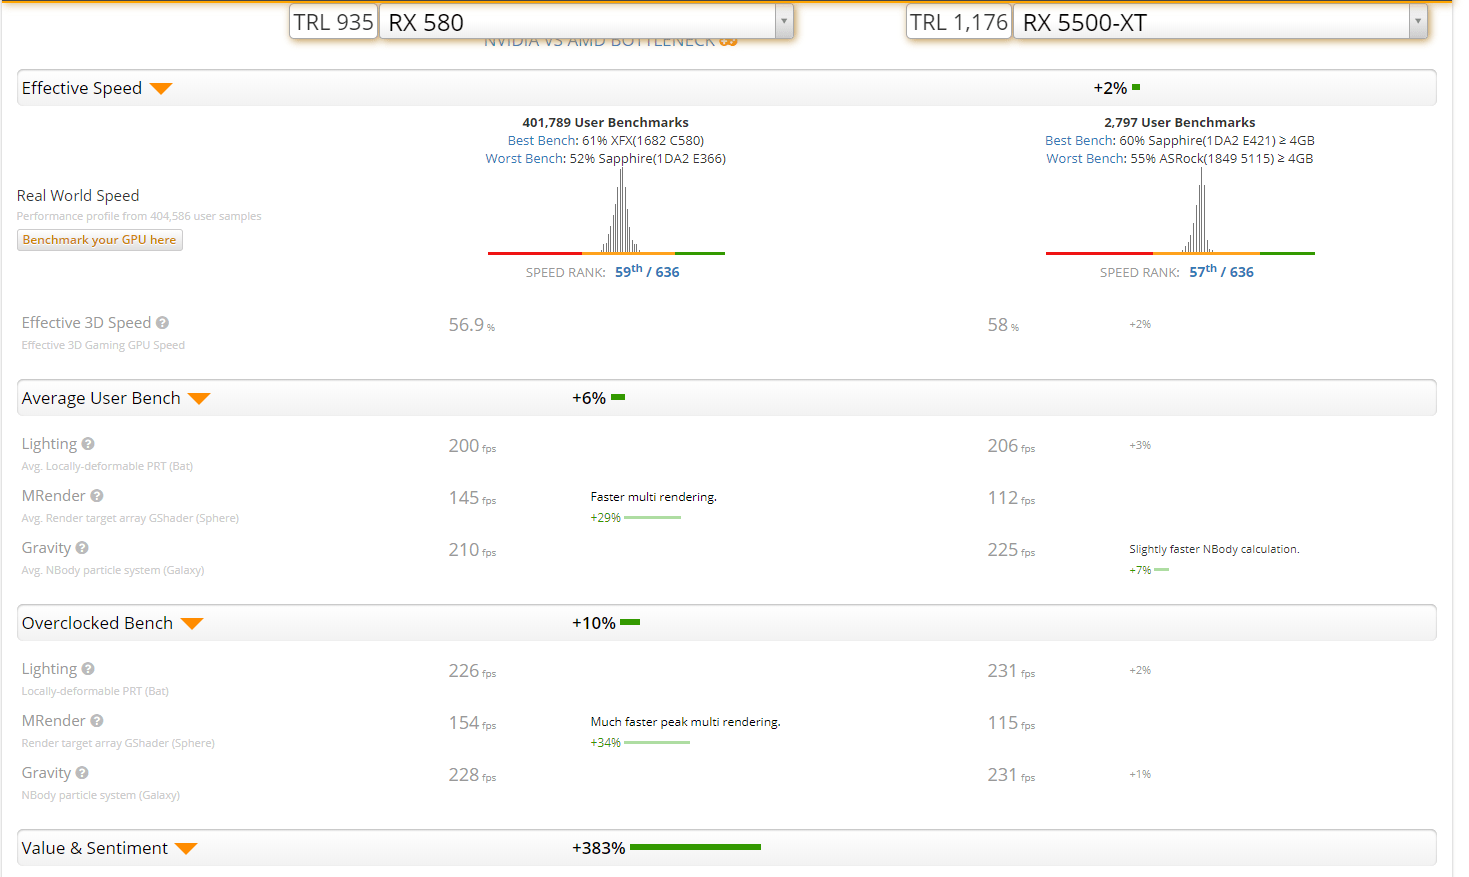Click "Avg. Render target array GShader (Sphere)" subtitle
This screenshot has height=877, width=1469.
pos(130,518)
